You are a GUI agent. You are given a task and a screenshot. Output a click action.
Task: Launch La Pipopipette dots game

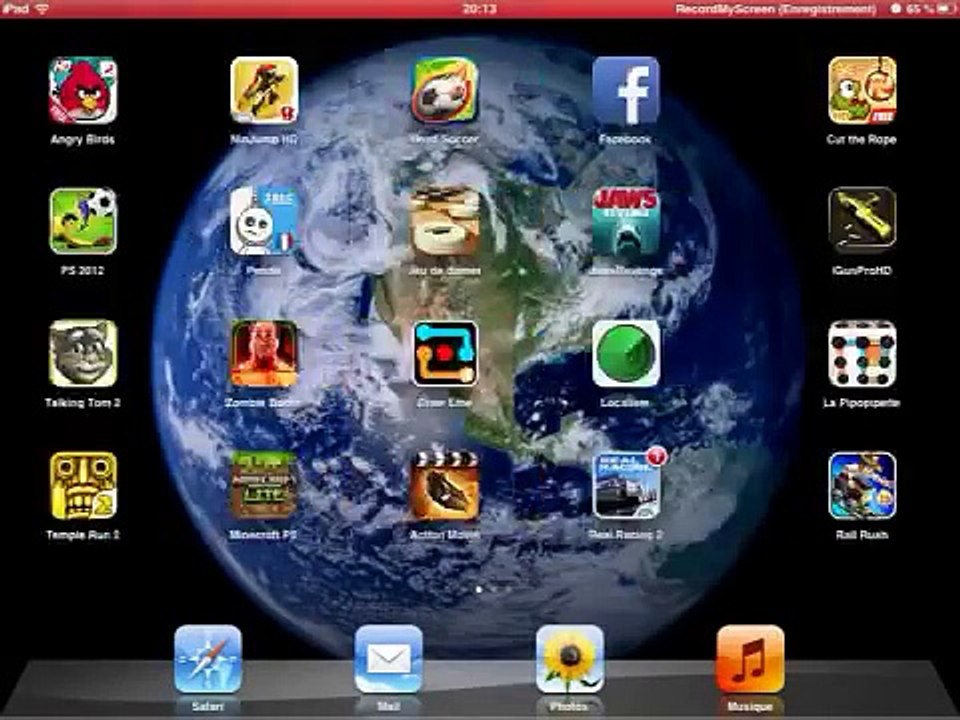862,353
